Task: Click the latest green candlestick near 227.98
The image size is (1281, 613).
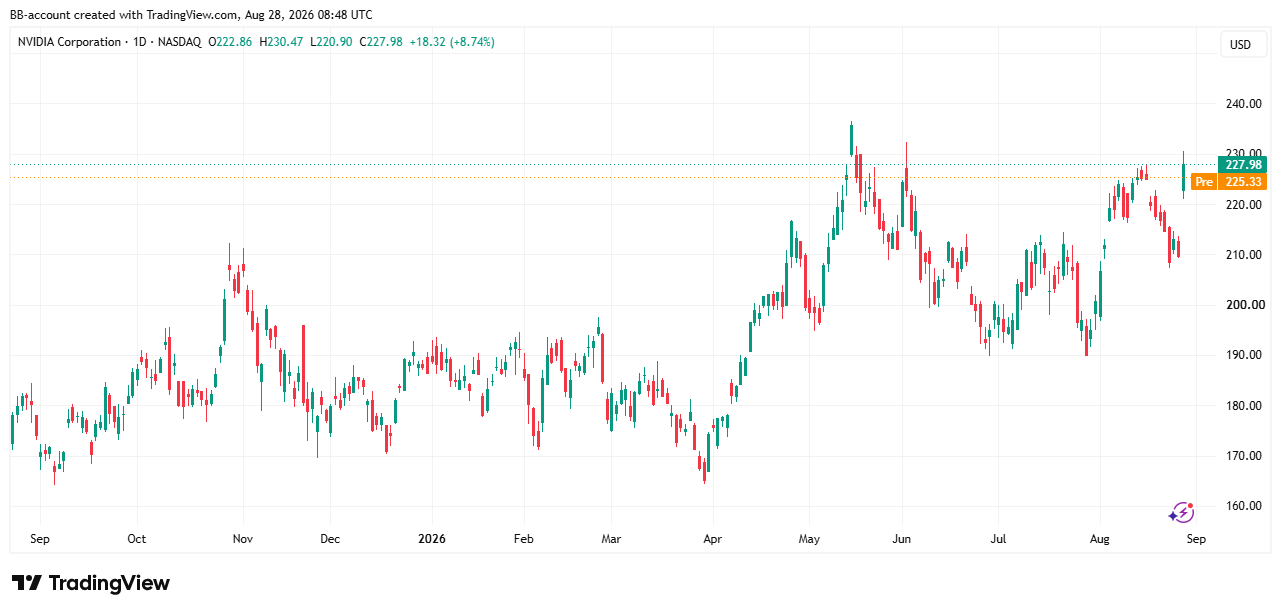Action: [1184, 176]
